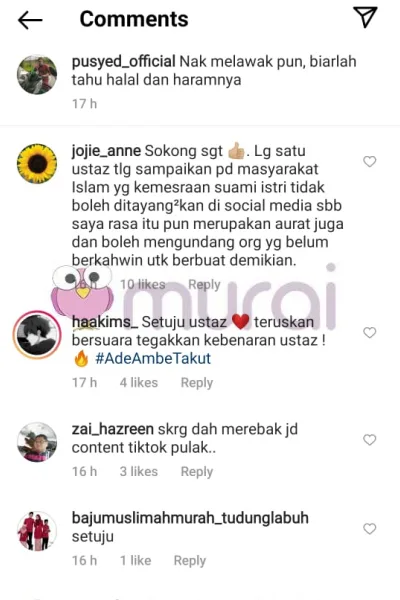Image resolution: width=400 pixels, height=600 pixels.
Task: Open jojie_anne username link
Action: click(106, 151)
